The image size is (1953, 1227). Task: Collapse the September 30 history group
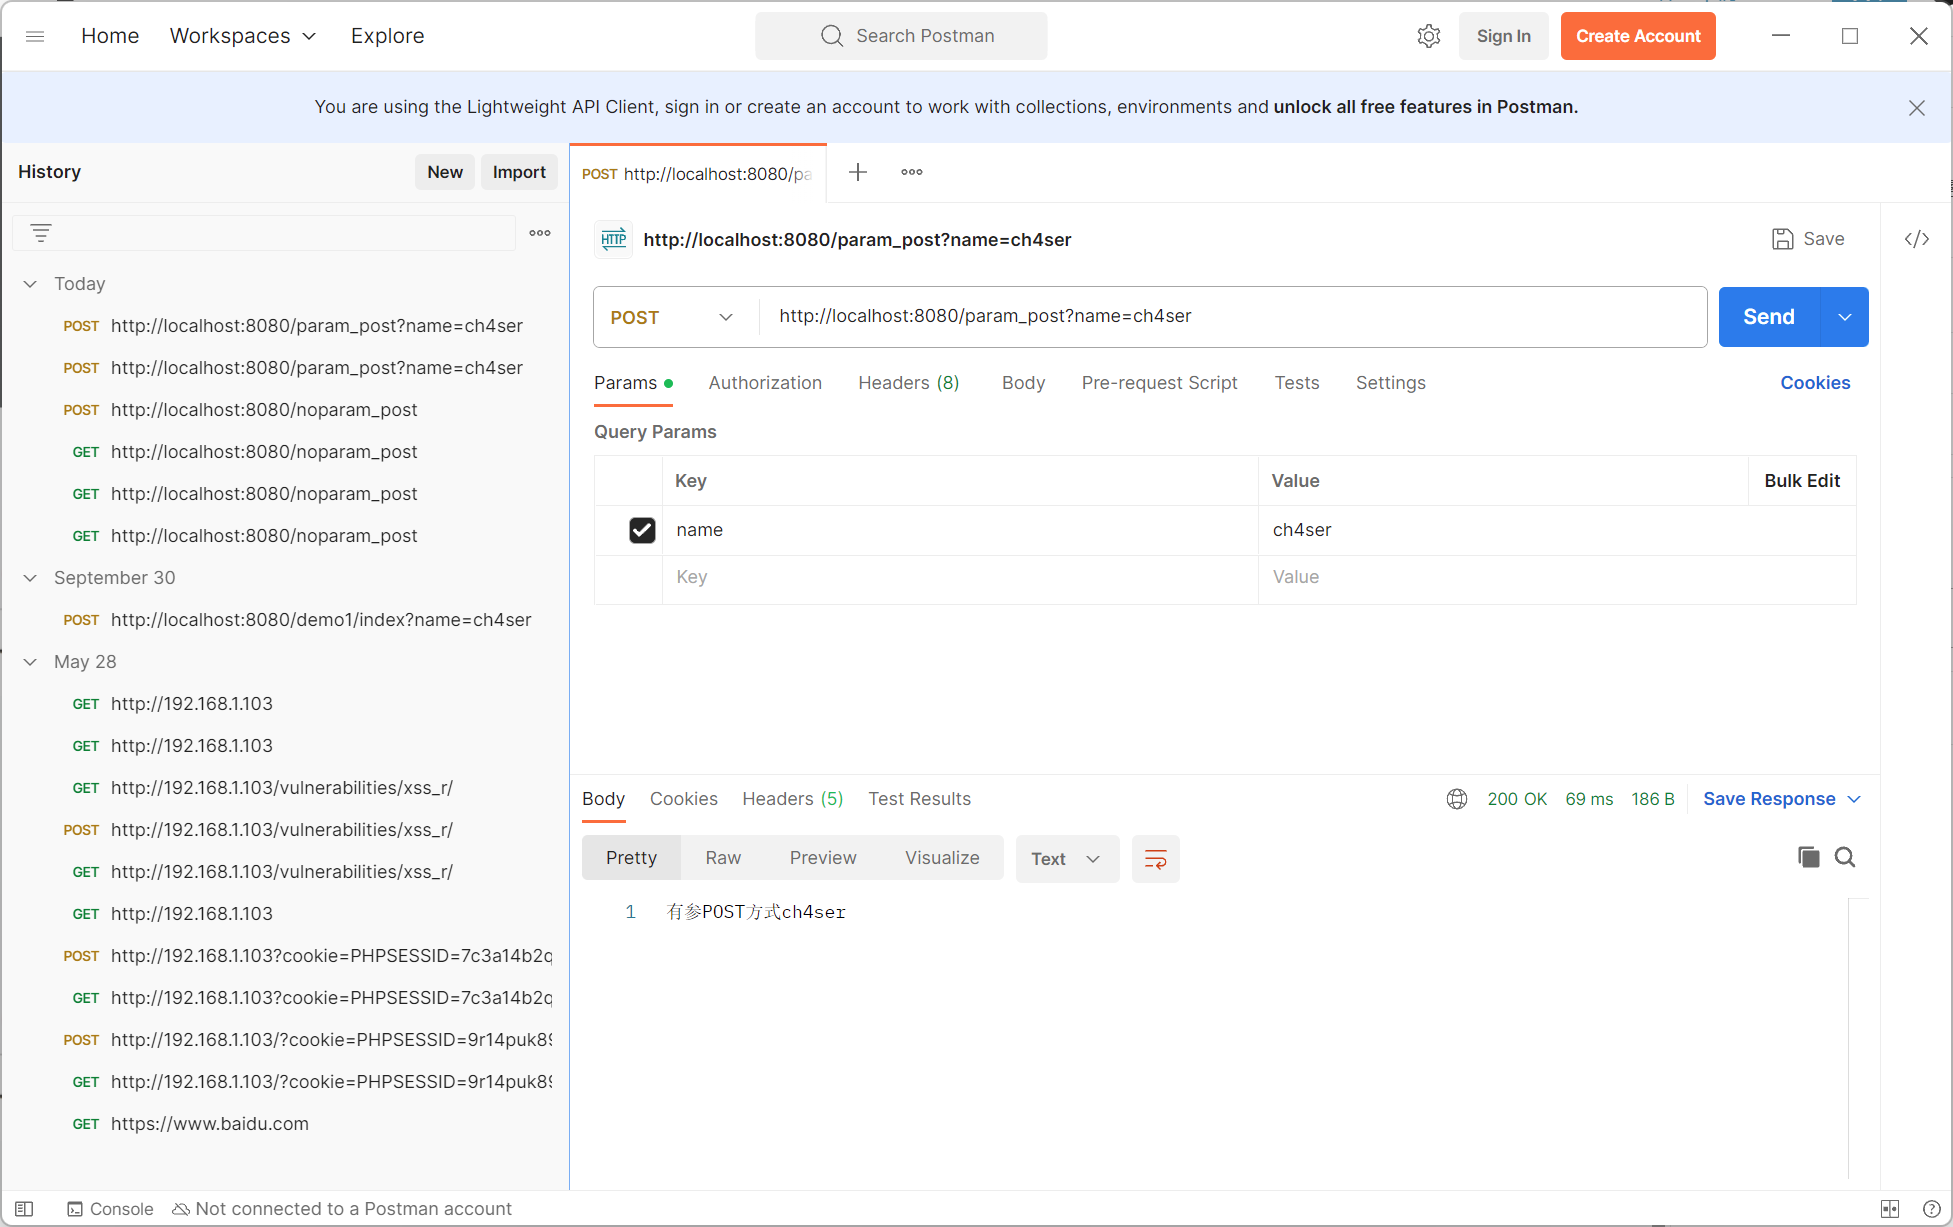tap(31, 578)
